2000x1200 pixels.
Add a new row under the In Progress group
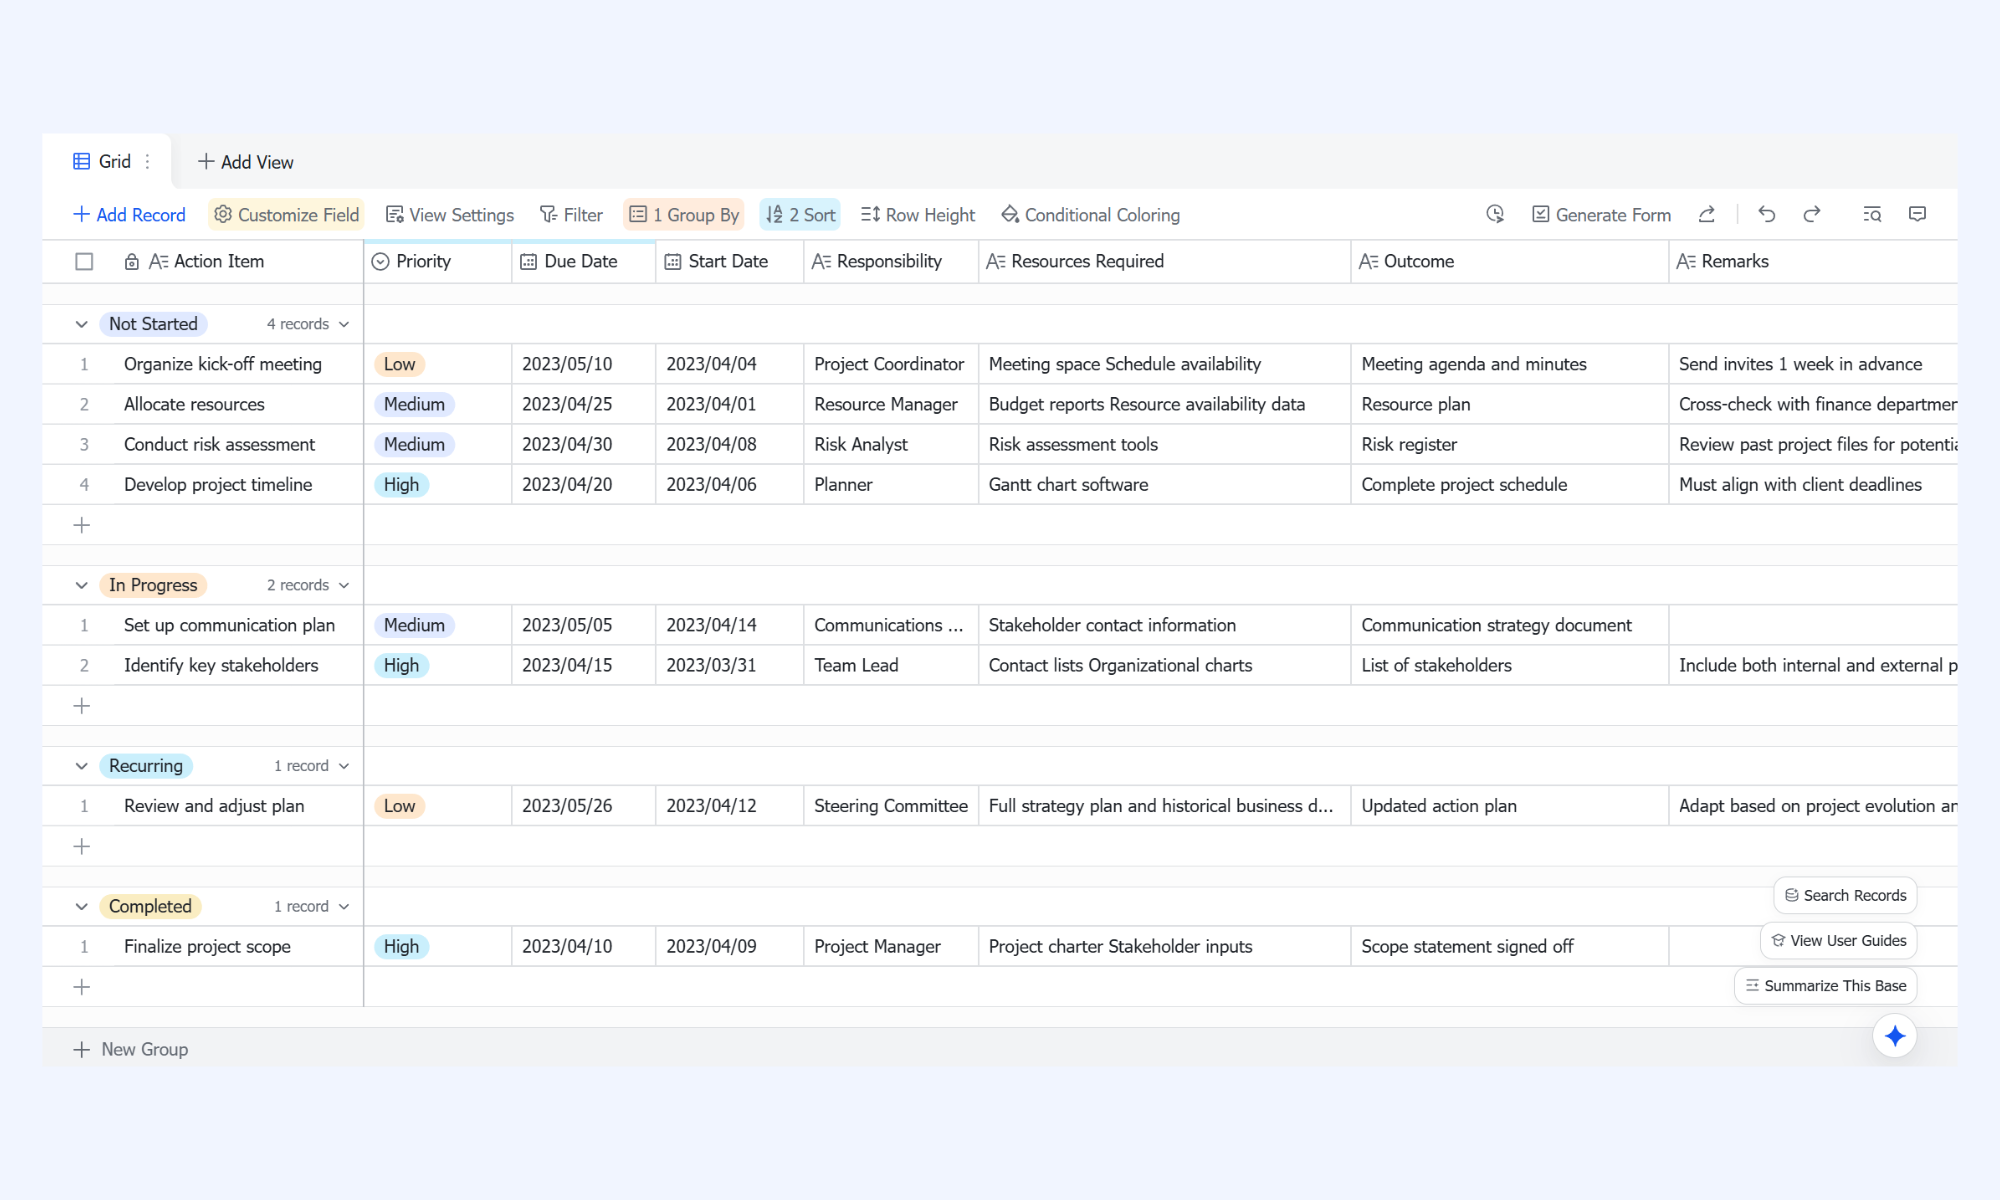[82, 706]
